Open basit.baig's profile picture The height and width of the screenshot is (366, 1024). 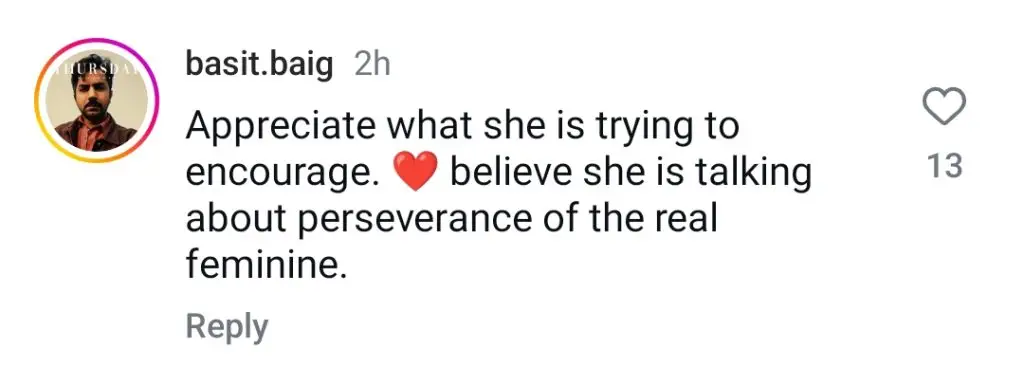coord(97,100)
